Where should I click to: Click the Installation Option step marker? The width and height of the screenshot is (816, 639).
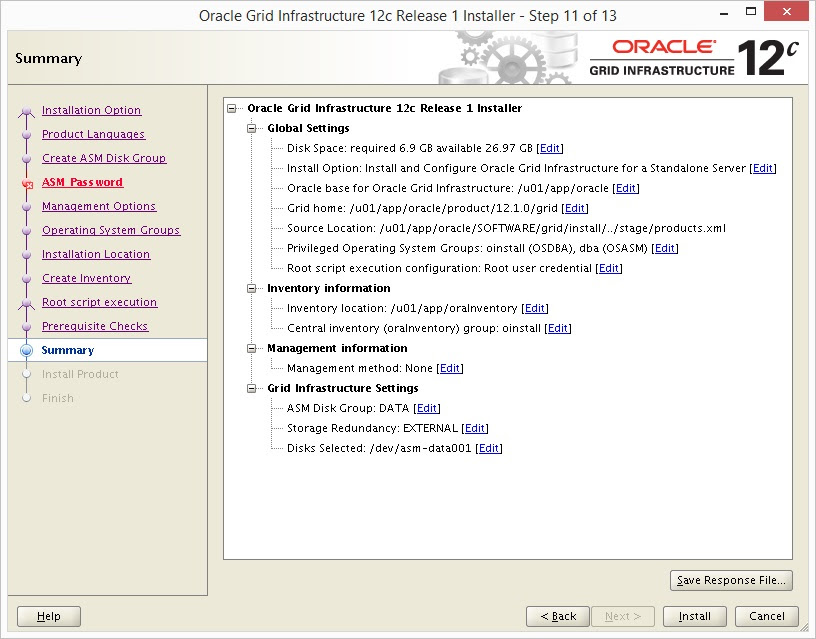[x=27, y=111]
